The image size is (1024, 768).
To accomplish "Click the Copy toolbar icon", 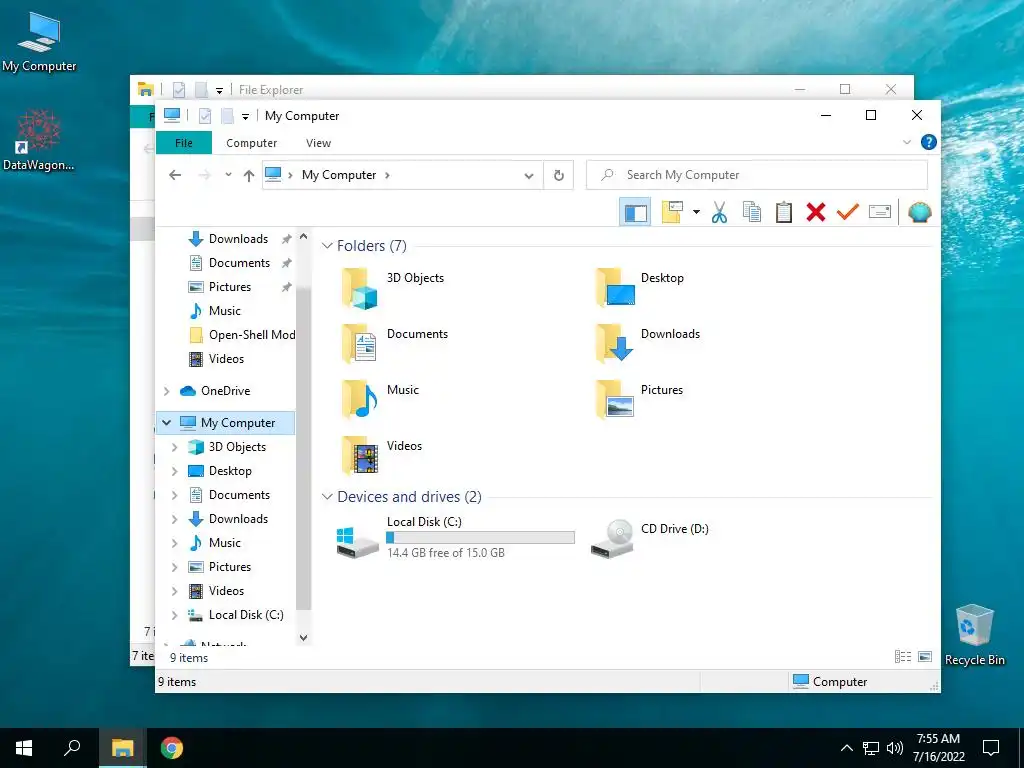I will pos(752,212).
